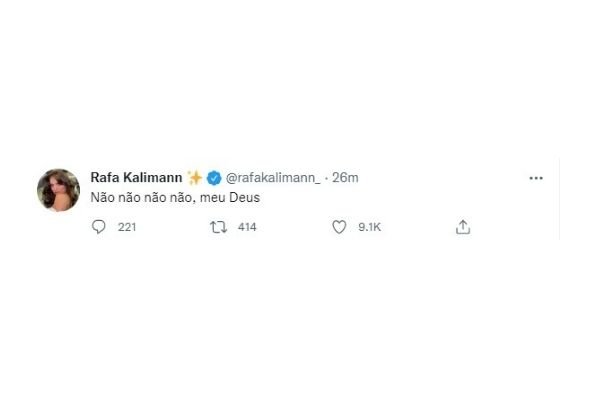Retweet using the arrows icon
Viewport: 600px width, 400px height.
point(218,227)
